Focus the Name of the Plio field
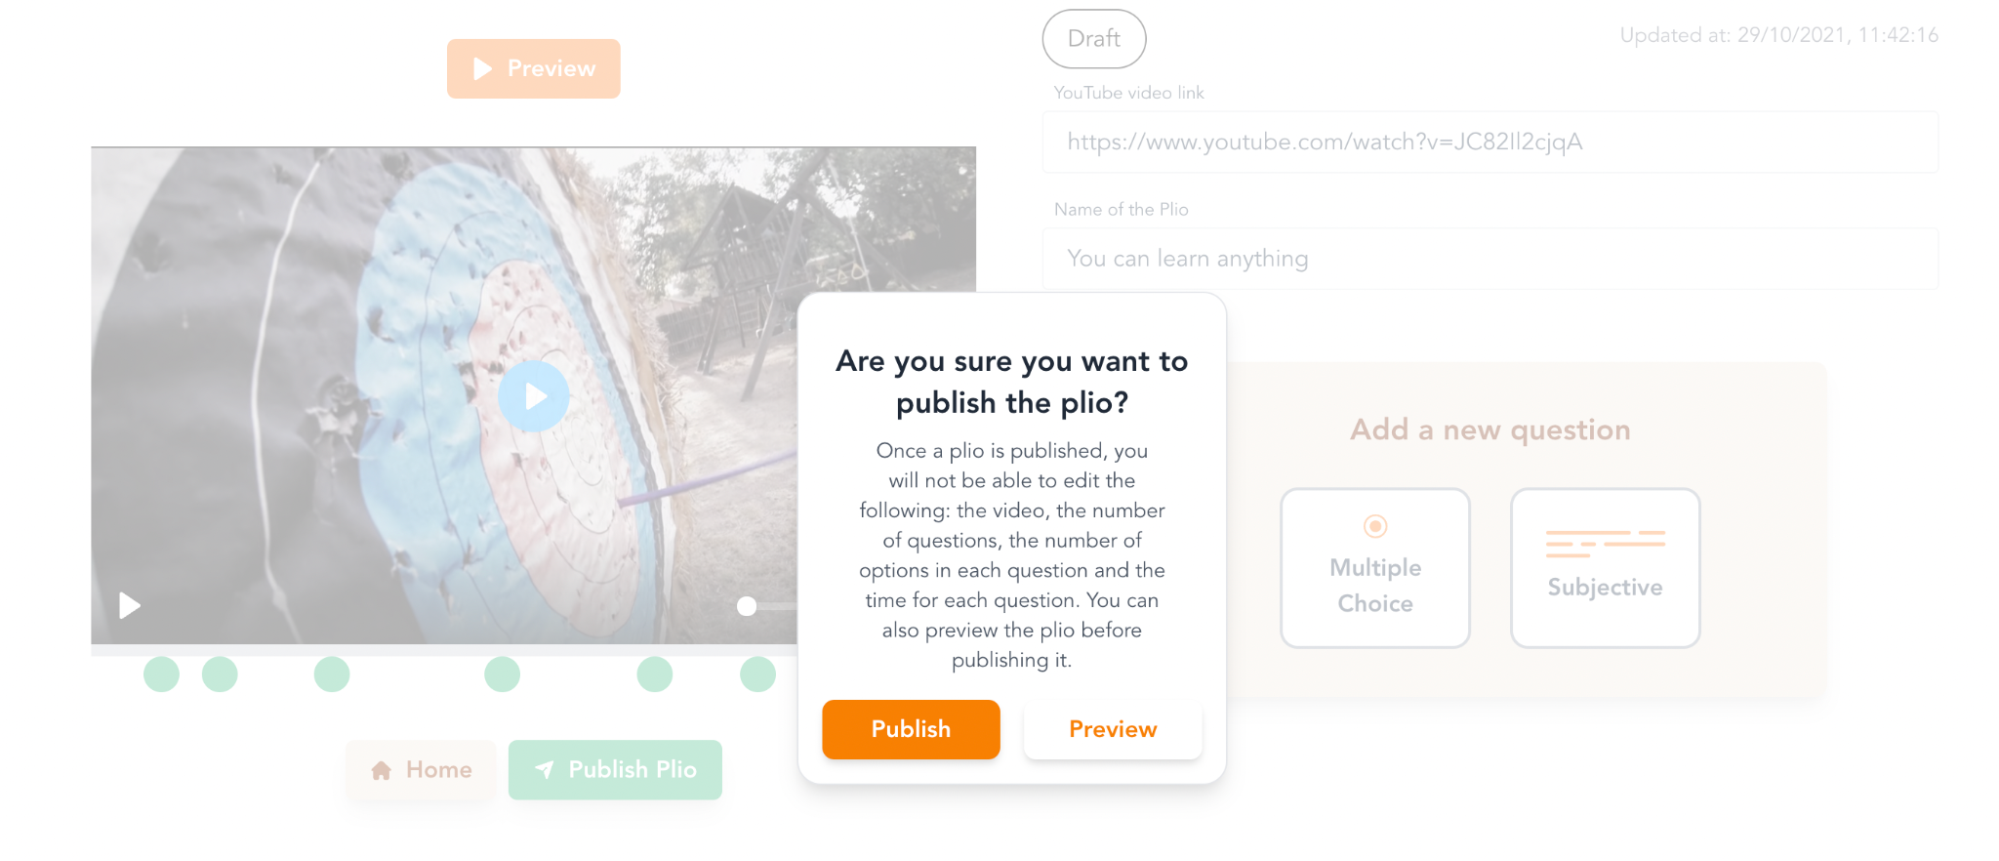Image resolution: width=1999 pixels, height=861 pixels. [x=1490, y=259]
